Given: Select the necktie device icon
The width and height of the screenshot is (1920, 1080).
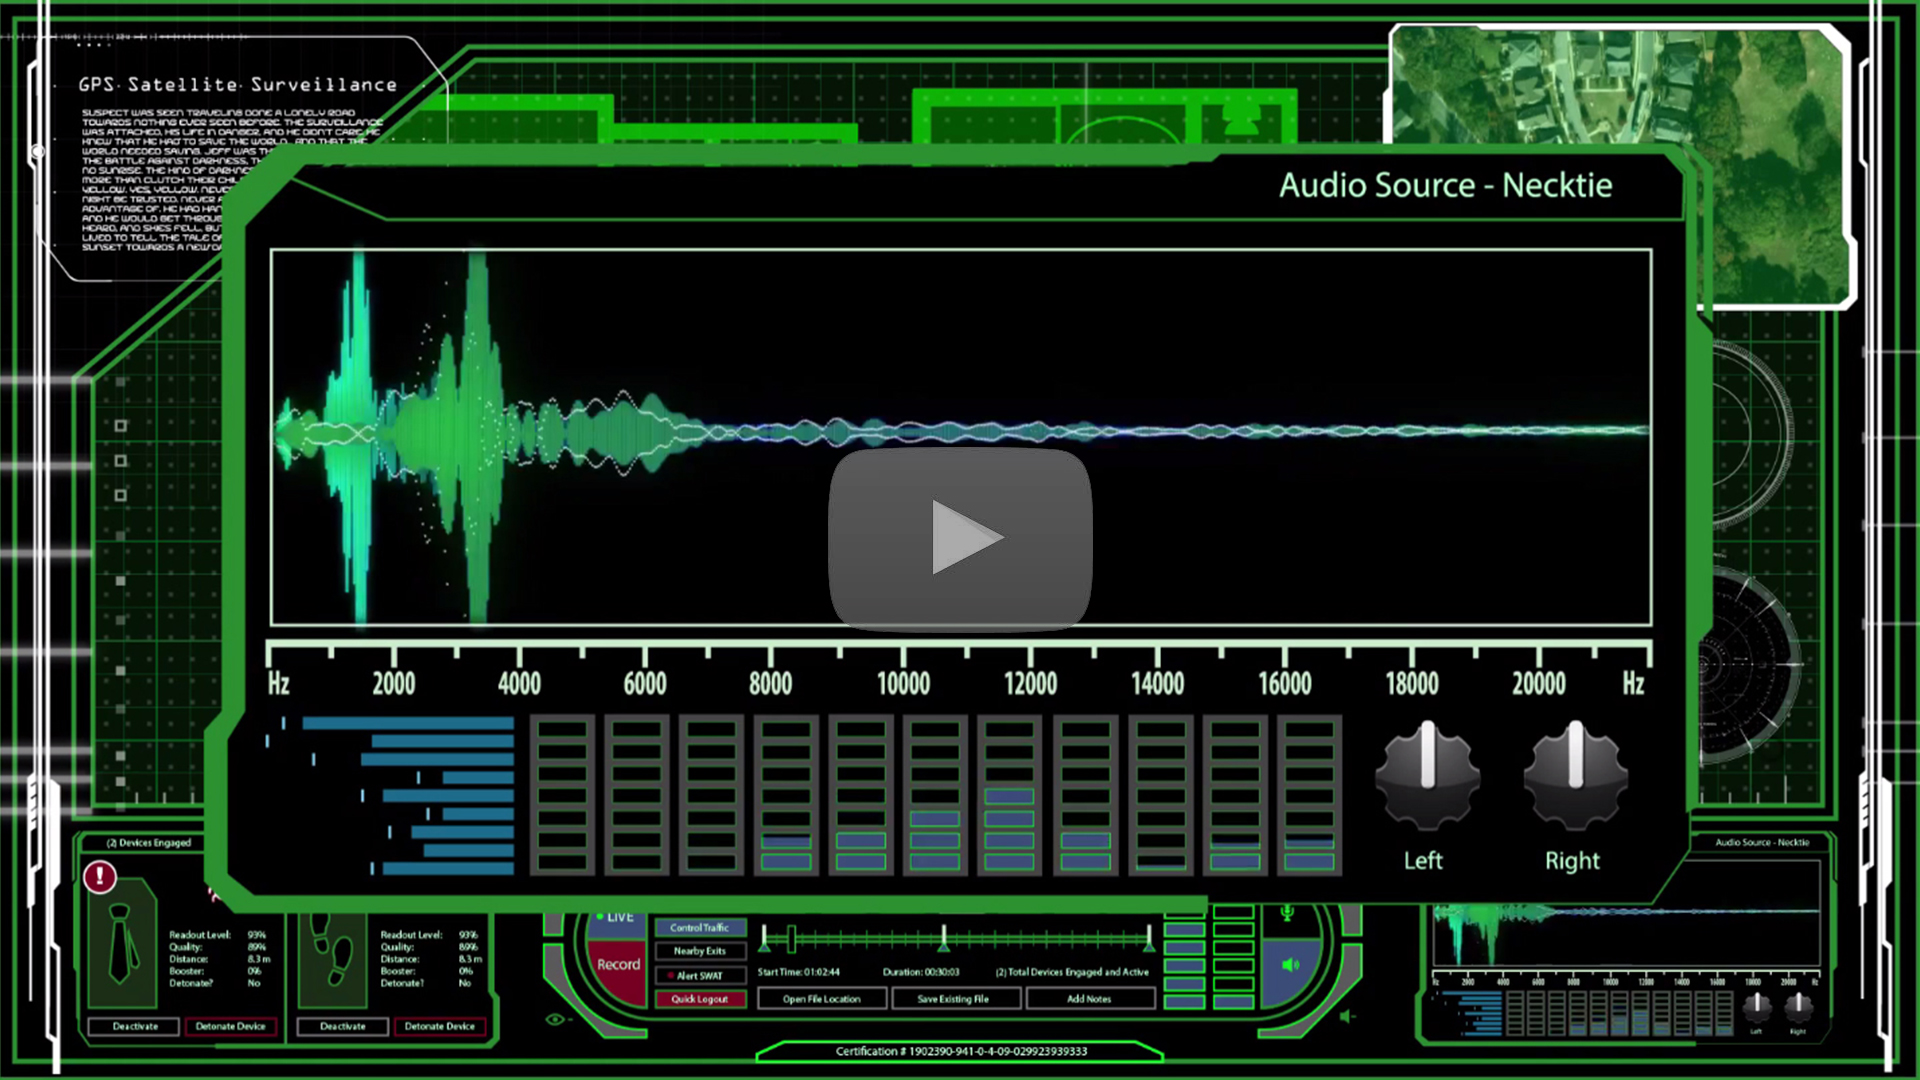Looking at the screenshot, I should [122, 944].
